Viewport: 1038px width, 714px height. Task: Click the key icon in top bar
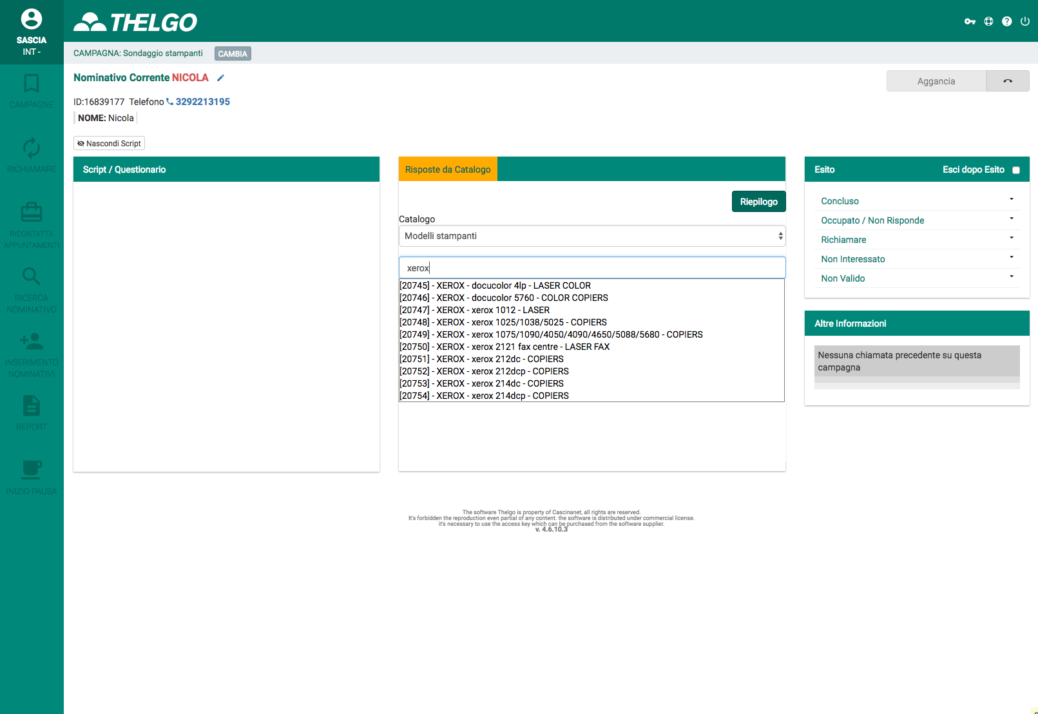tap(970, 21)
